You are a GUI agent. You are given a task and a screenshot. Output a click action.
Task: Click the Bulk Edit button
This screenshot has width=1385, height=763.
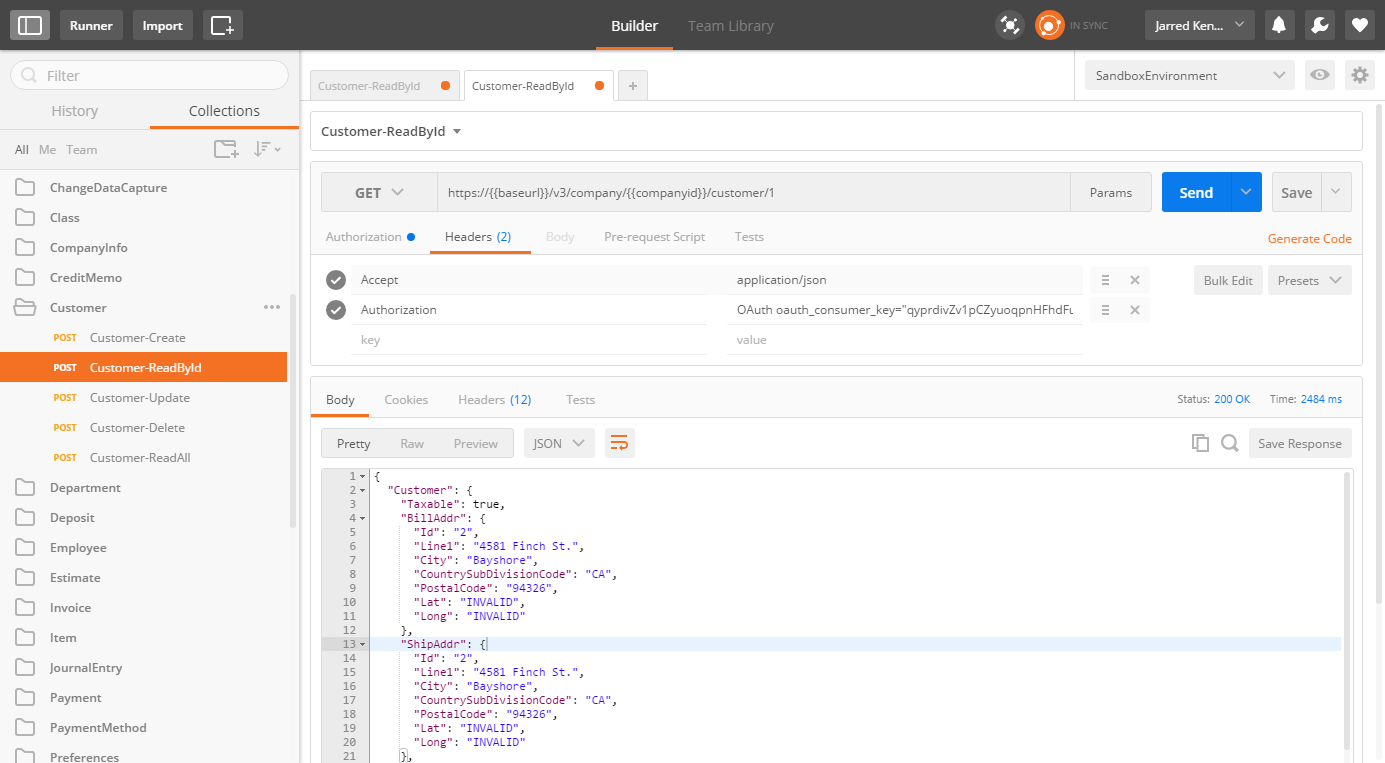[1228, 280]
